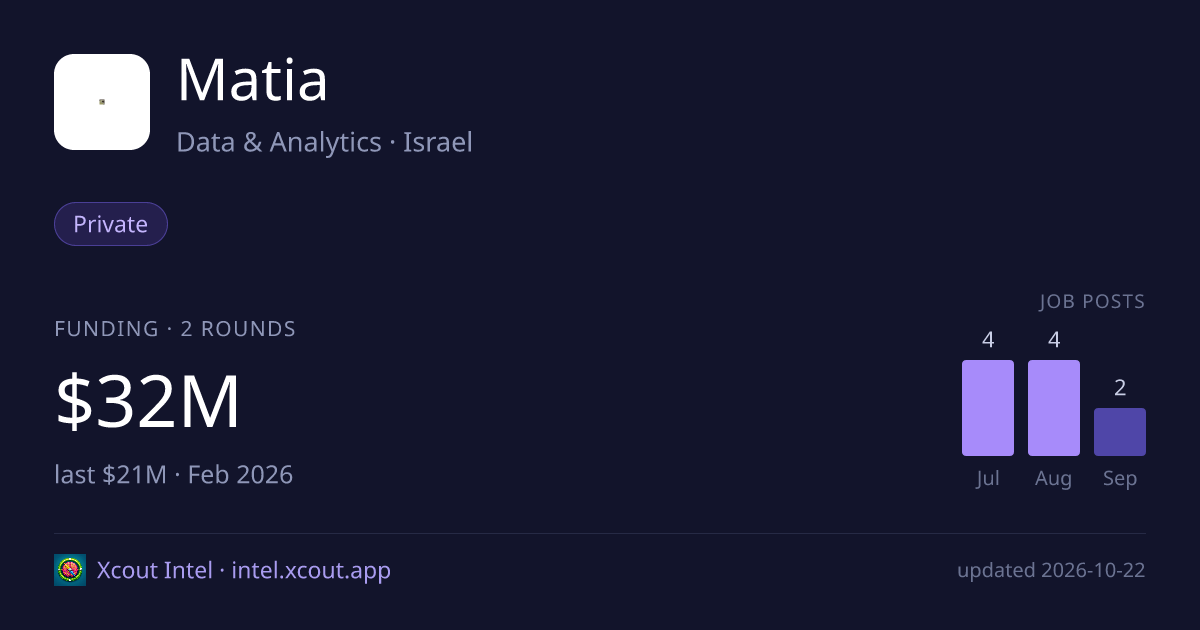Click the Jul month label
Viewport: 1200px width, 630px height.
click(x=988, y=478)
